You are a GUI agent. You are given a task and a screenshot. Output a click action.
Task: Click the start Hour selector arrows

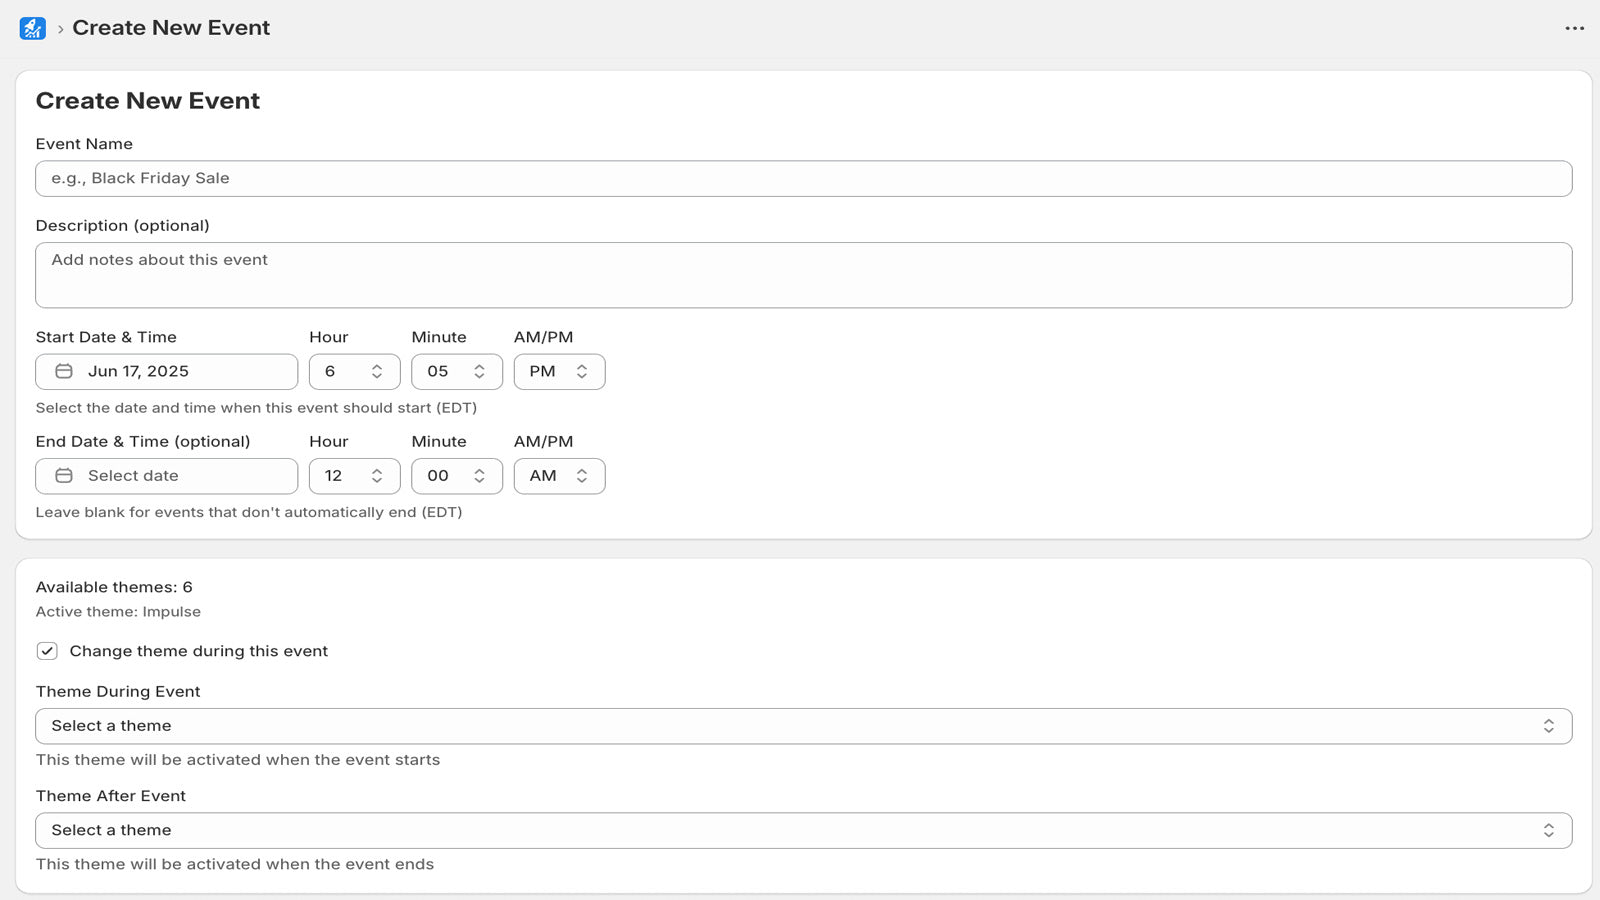tap(377, 371)
